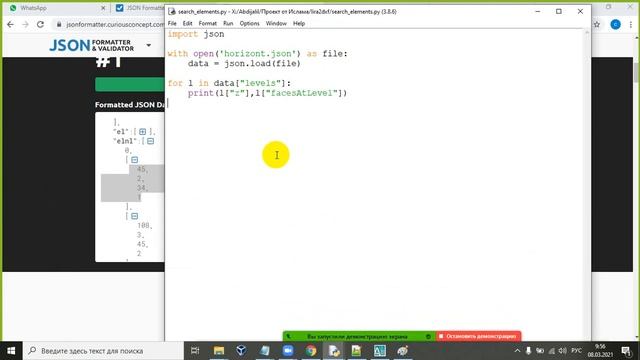This screenshot has height=360, width=640.
Task: Open the notepad app on the taskbar
Action: 265,351
